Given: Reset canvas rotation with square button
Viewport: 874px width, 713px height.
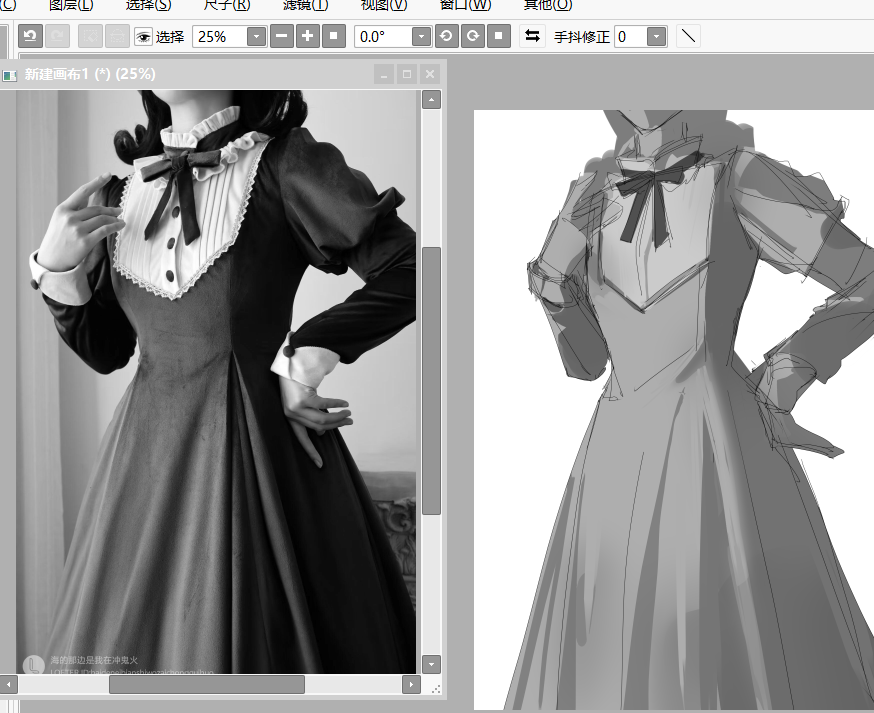Looking at the screenshot, I should coord(499,37).
